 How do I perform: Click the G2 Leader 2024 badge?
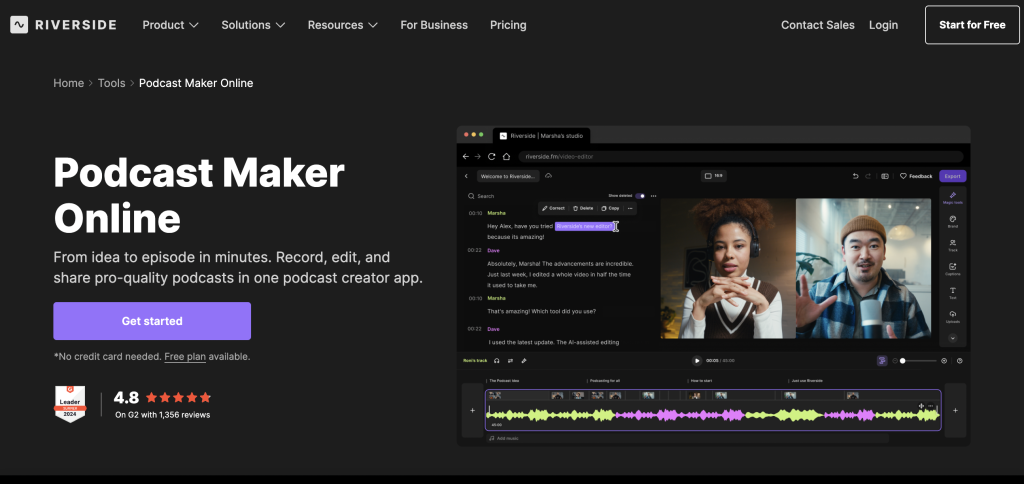pyautogui.click(x=70, y=404)
